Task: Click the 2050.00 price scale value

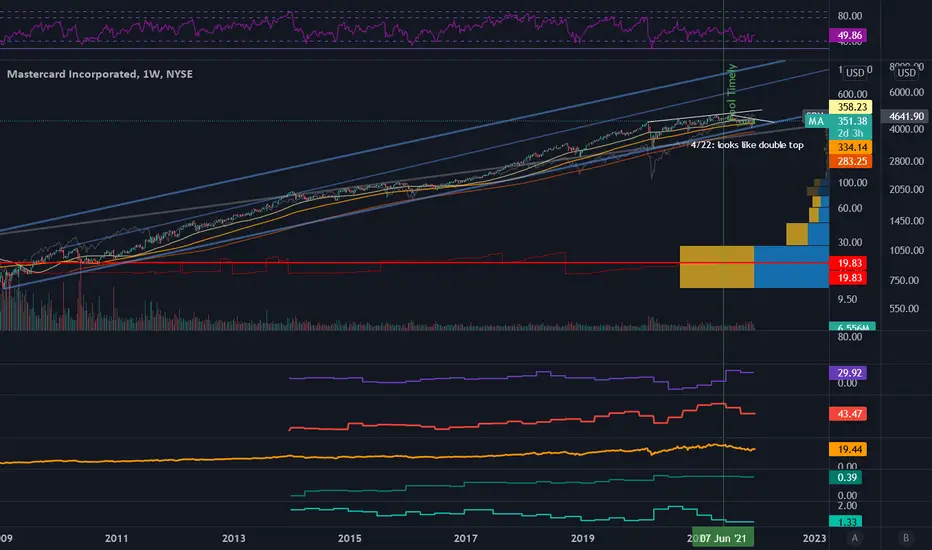Action: click(x=906, y=189)
